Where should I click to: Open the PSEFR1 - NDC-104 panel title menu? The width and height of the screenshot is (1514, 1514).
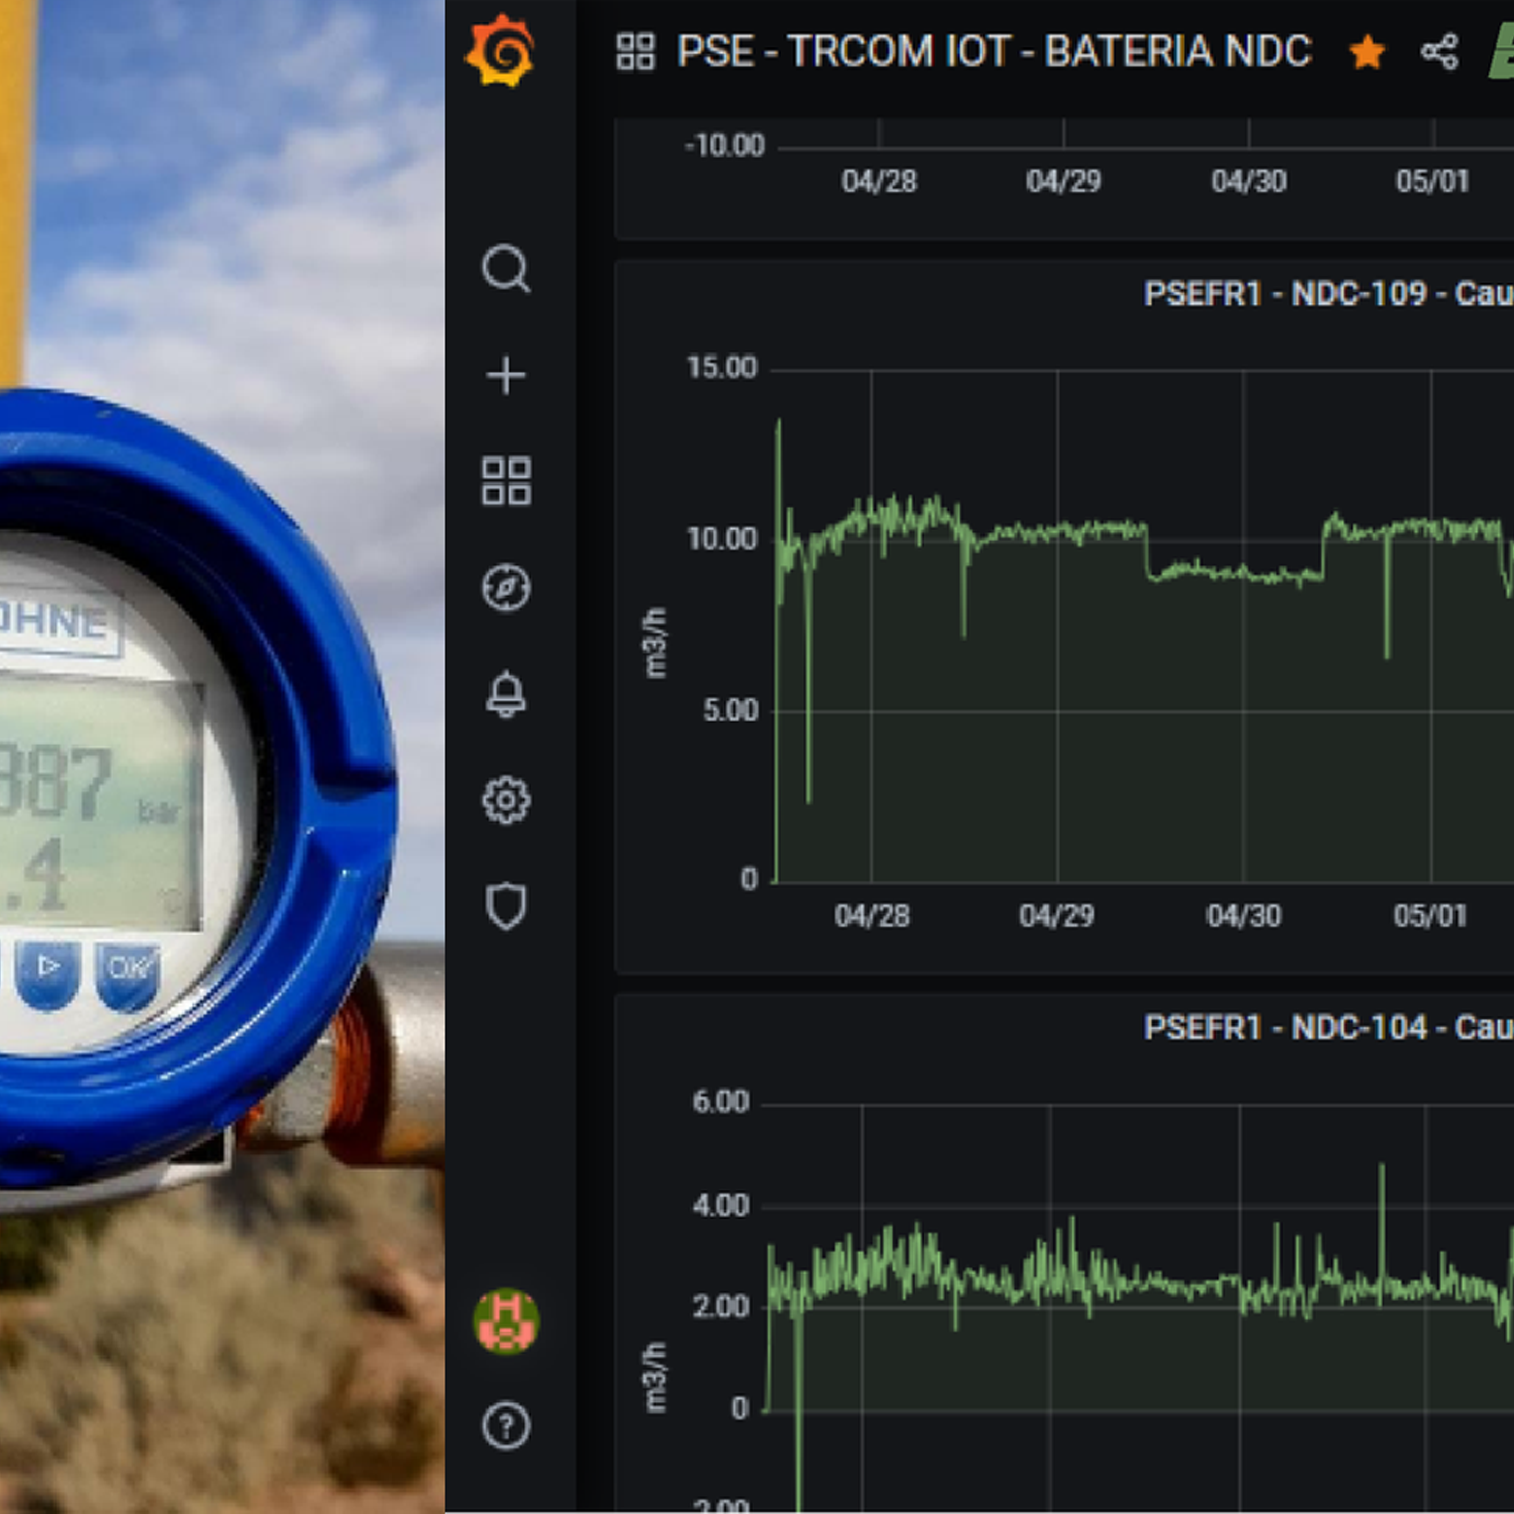pyautogui.click(x=1327, y=1027)
